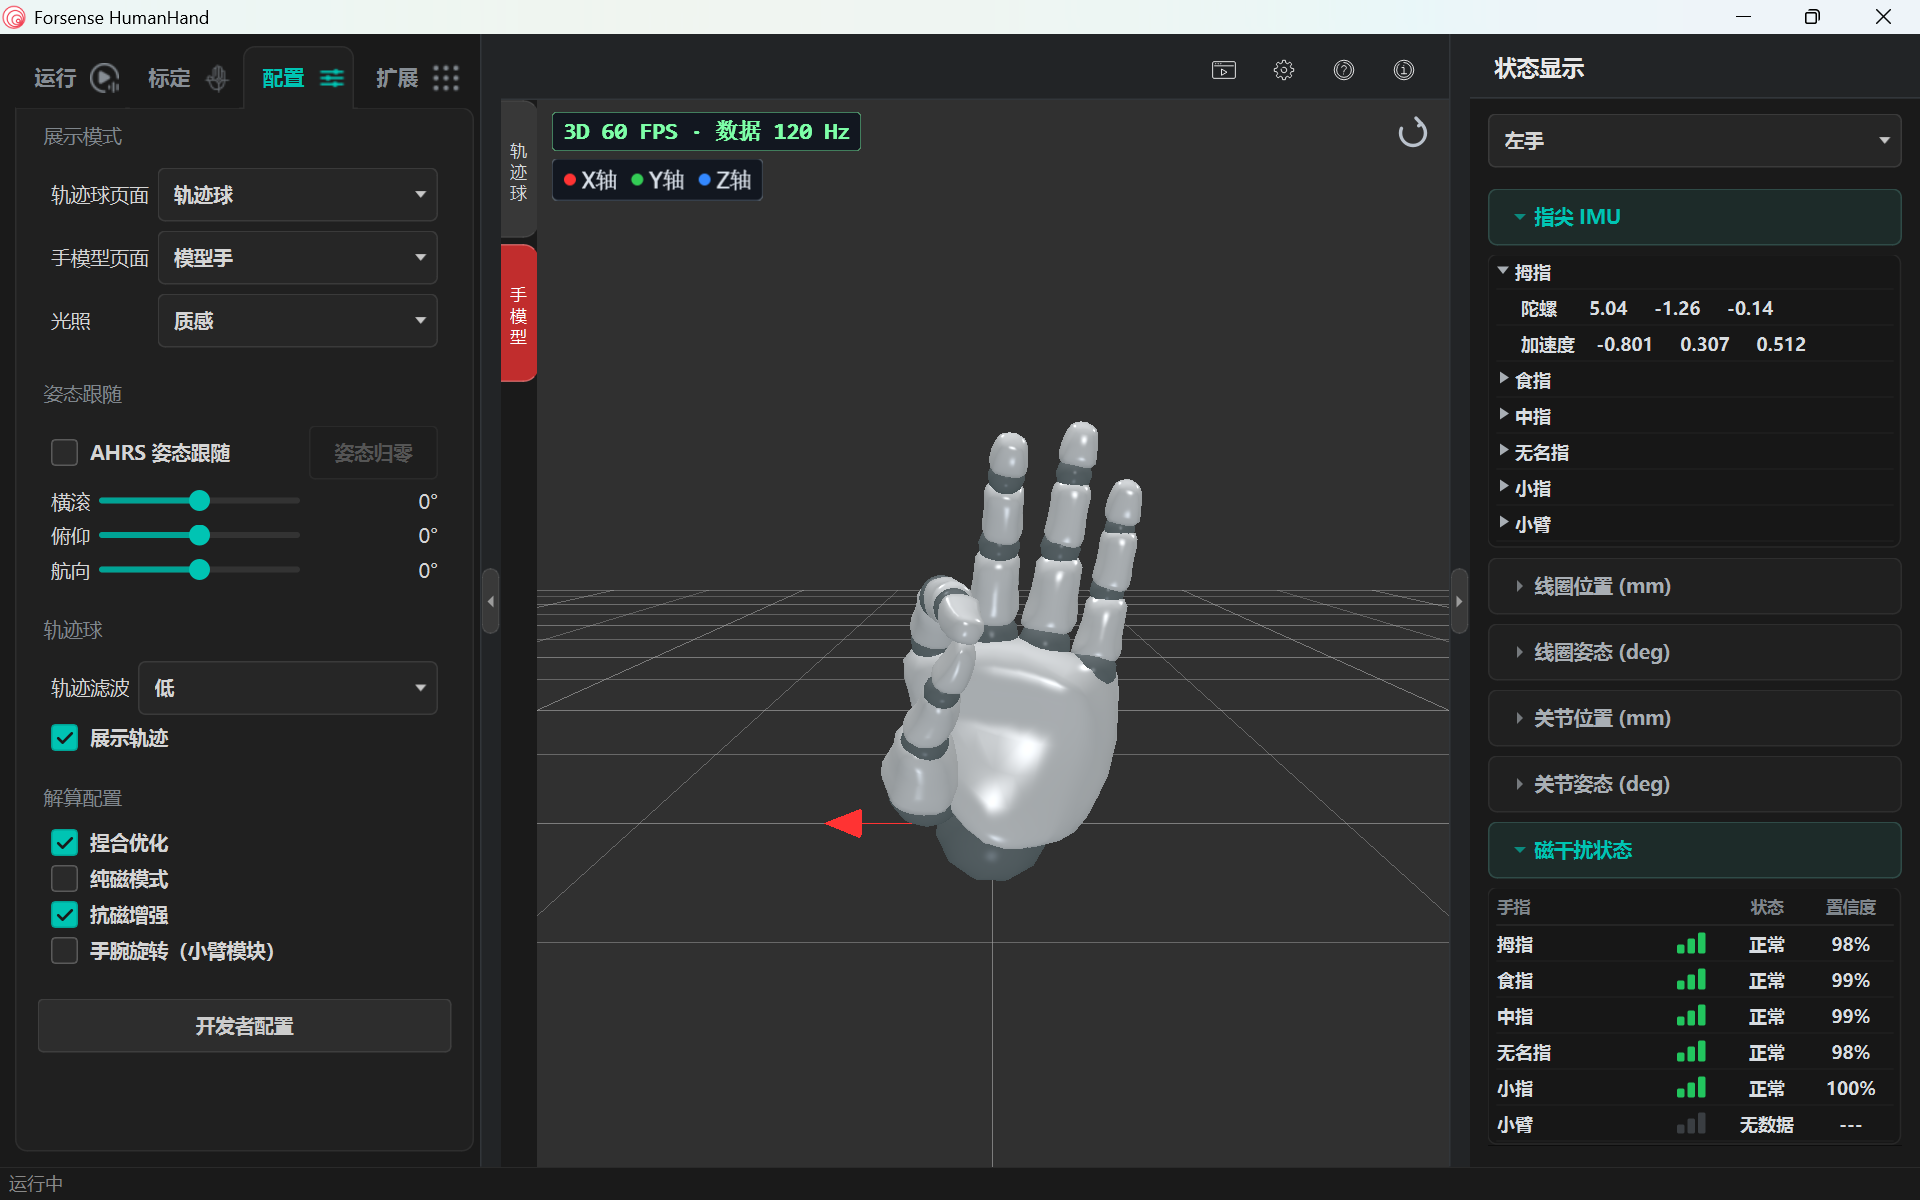Screen dimensions: 1920x1200
Task: Click 小指 signal strength bars icon
Action: pos(1691,1088)
